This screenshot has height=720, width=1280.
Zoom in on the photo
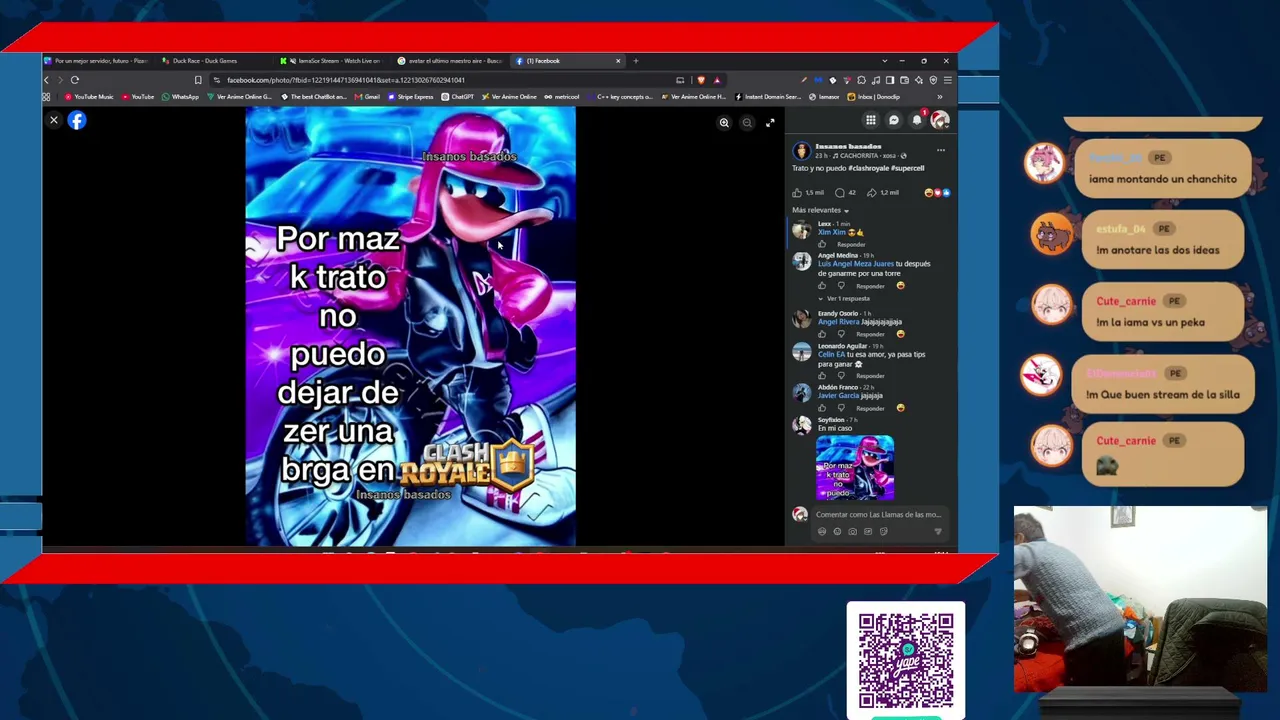[724, 123]
